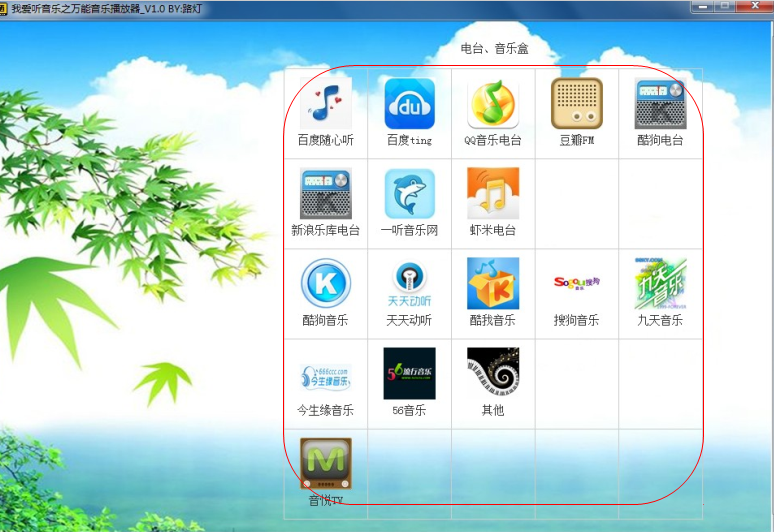
Task: Launch the 百度ting blue du icon
Action: (x=409, y=103)
